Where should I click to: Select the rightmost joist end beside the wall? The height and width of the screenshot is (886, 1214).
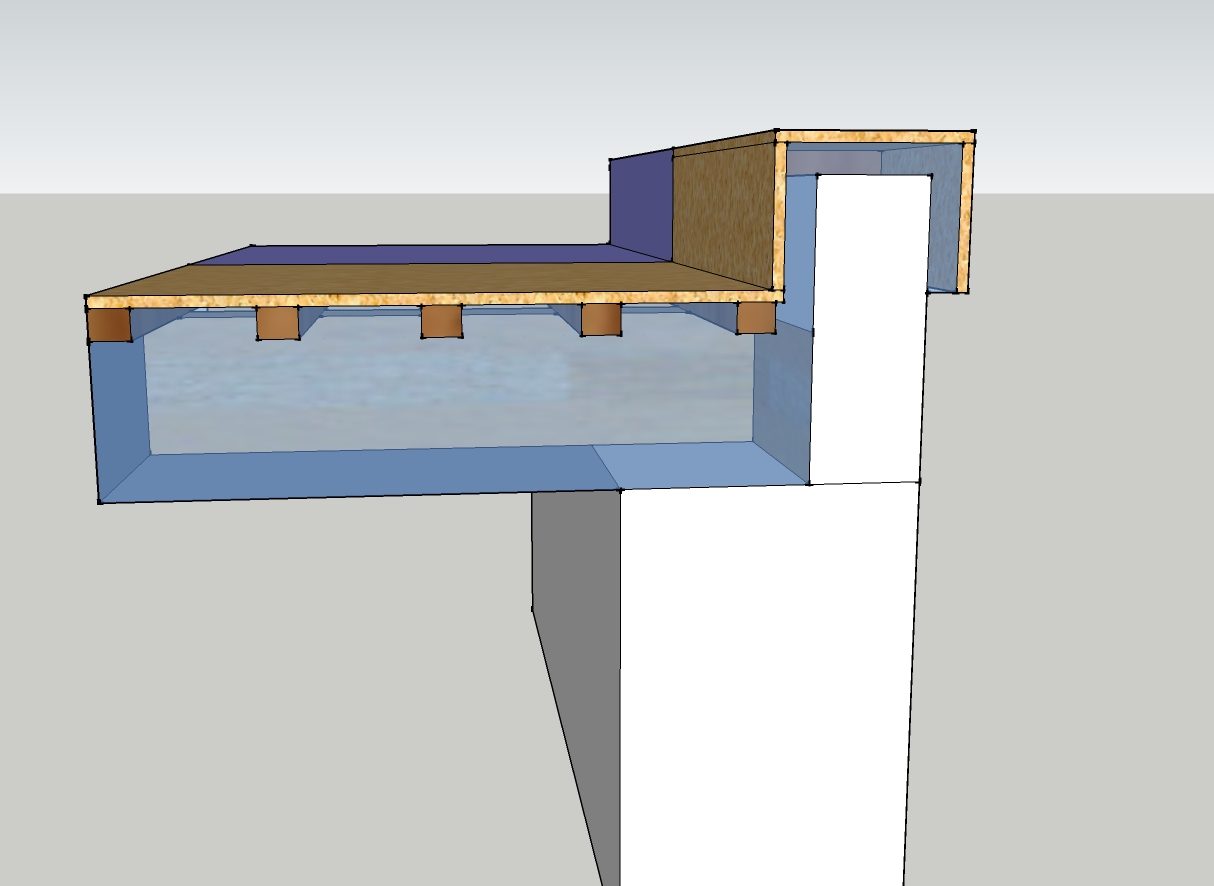756,317
